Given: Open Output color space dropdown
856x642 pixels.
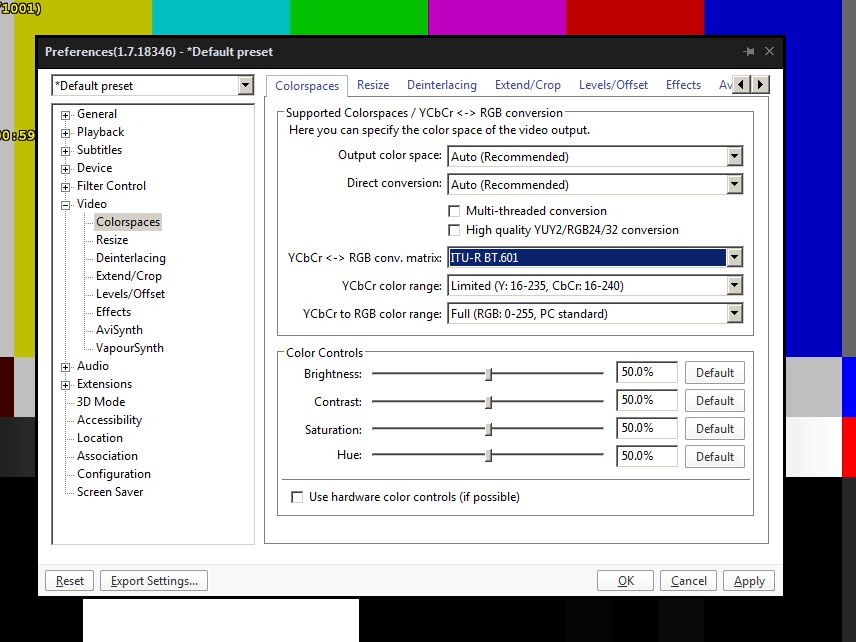Looking at the screenshot, I should 734,157.
